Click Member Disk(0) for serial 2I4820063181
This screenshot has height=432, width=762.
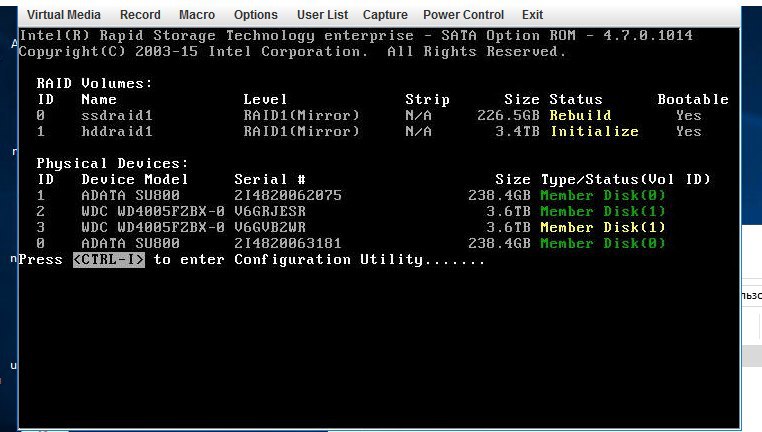tap(603, 243)
